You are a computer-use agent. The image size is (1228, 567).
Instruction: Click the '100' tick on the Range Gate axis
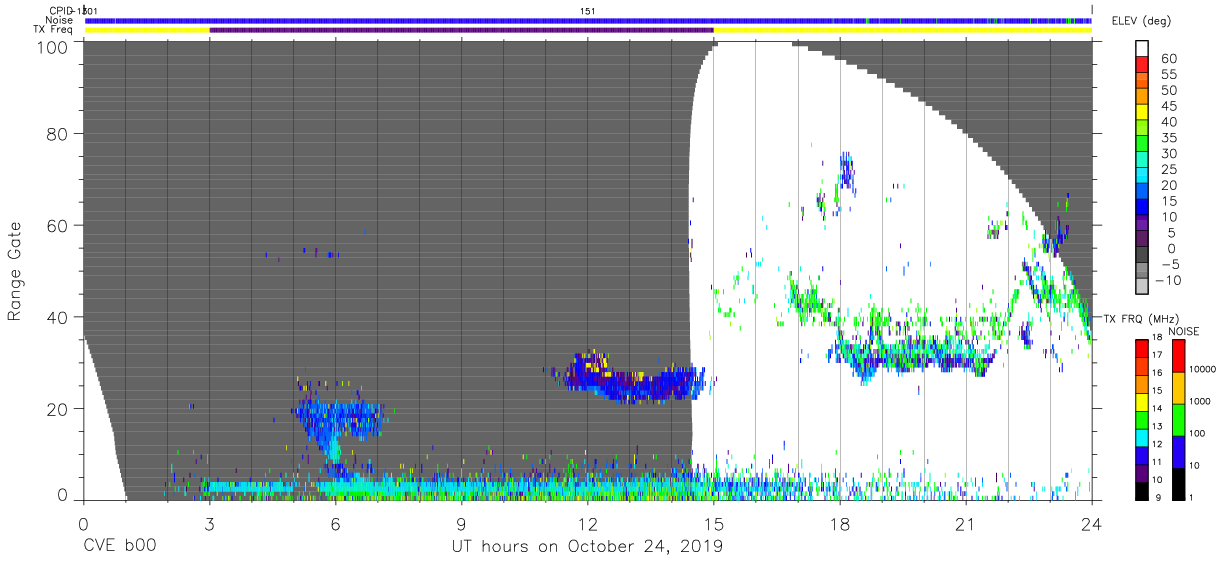tap(51, 47)
